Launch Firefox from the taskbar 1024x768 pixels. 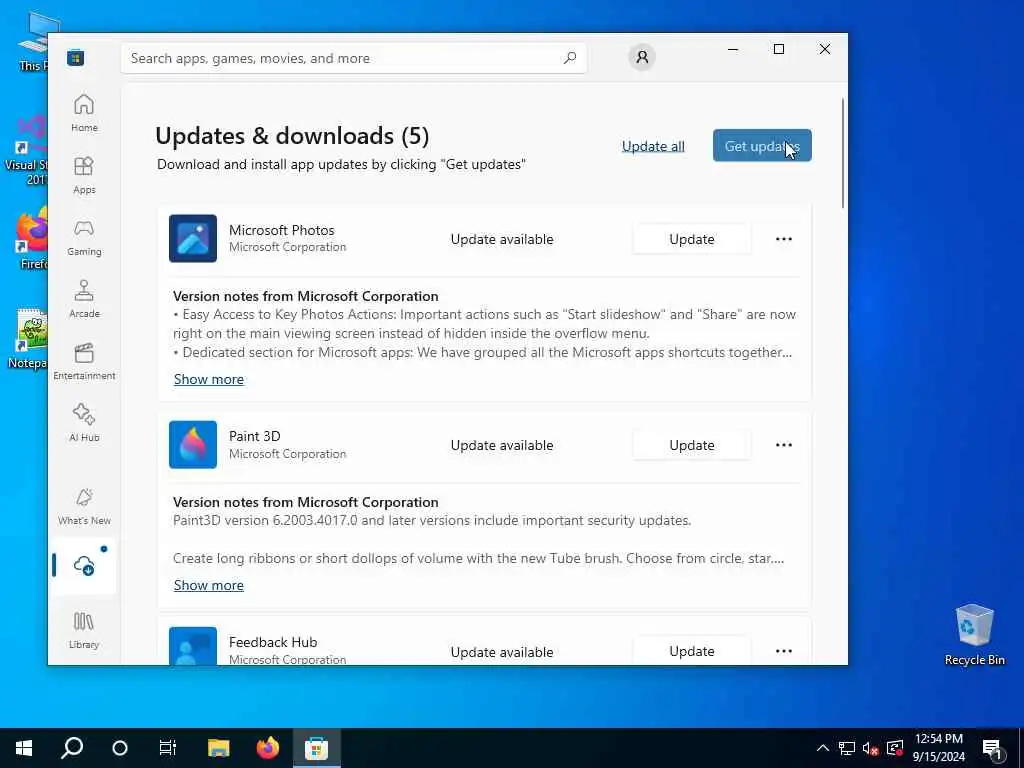click(x=268, y=748)
